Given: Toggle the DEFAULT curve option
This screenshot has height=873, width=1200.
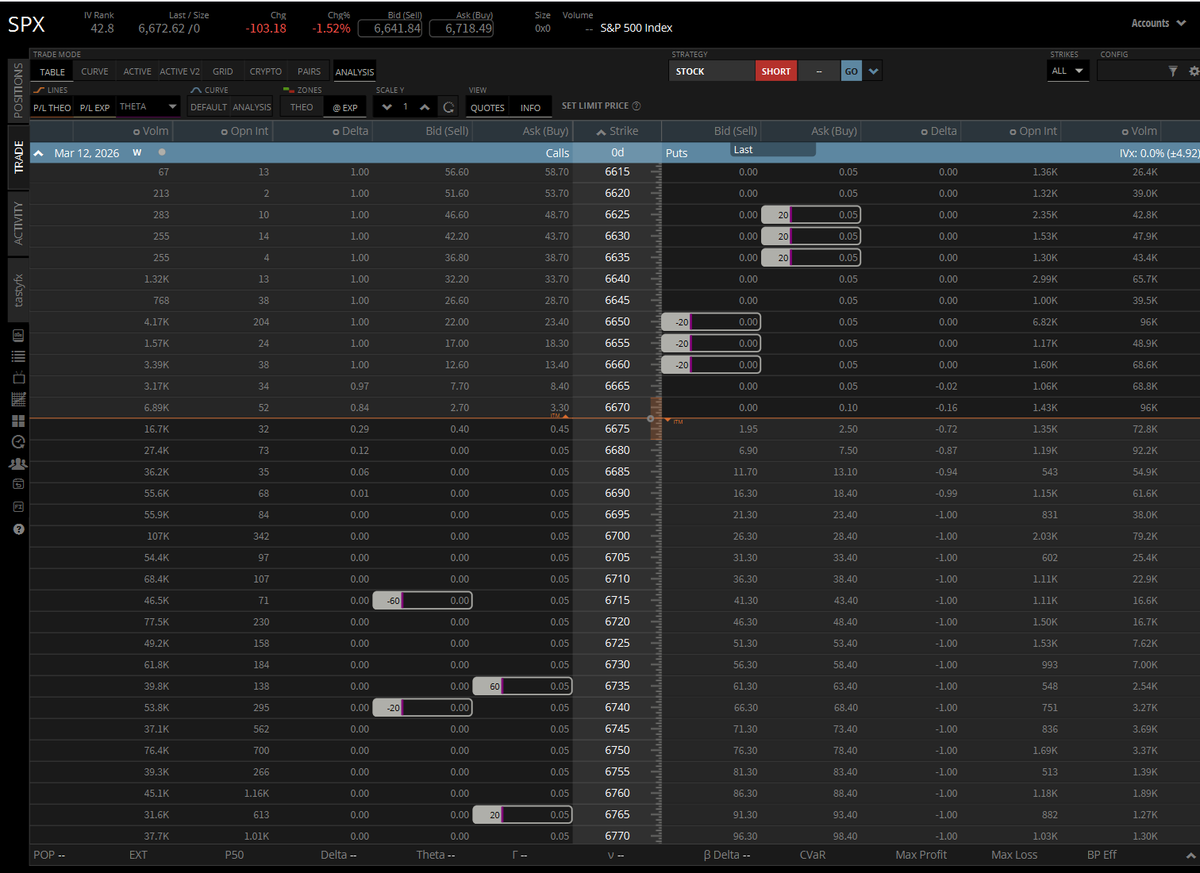Looking at the screenshot, I should click(x=209, y=107).
